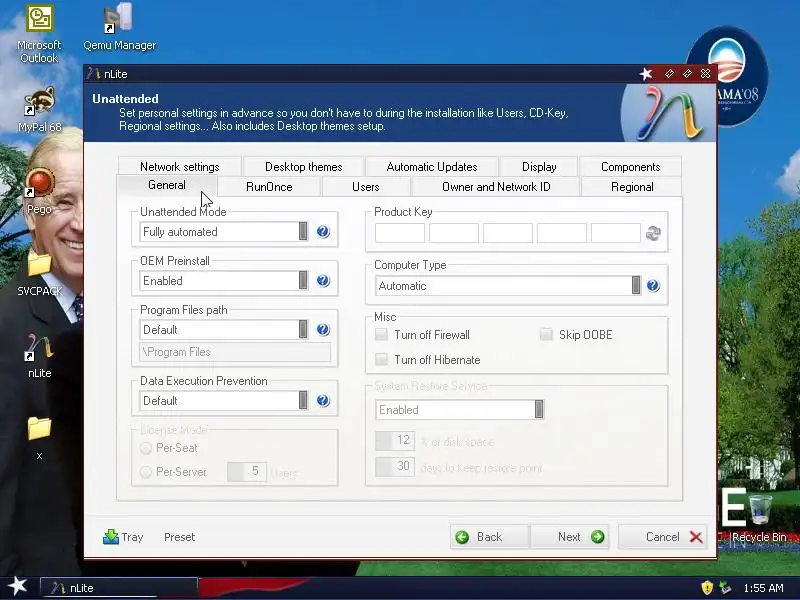Open the Owner and Network ID tab
Image resolution: width=800 pixels, height=600 pixels.
(x=496, y=187)
